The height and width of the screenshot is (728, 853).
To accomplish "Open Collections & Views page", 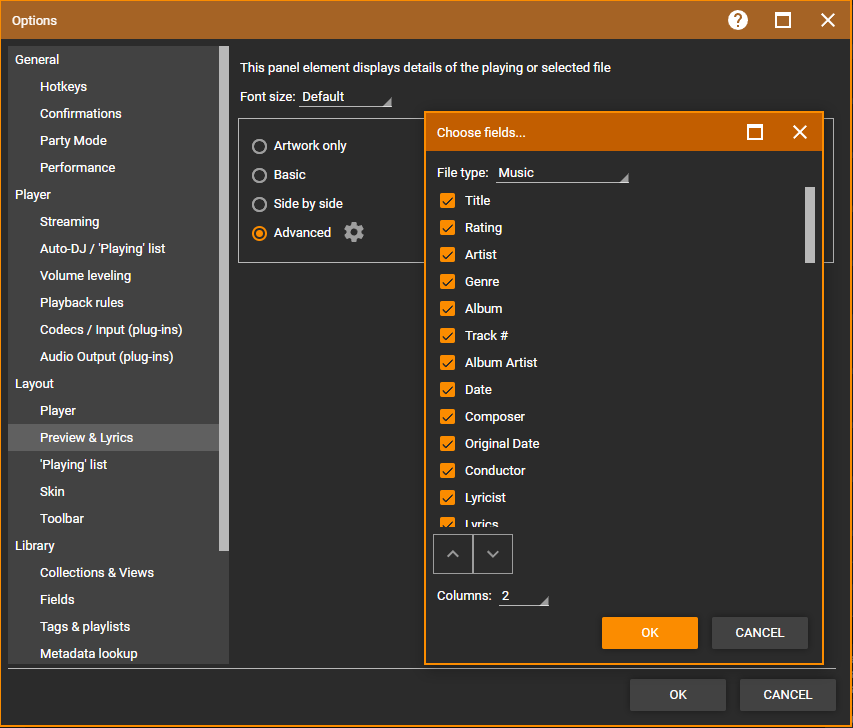I will point(97,572).
